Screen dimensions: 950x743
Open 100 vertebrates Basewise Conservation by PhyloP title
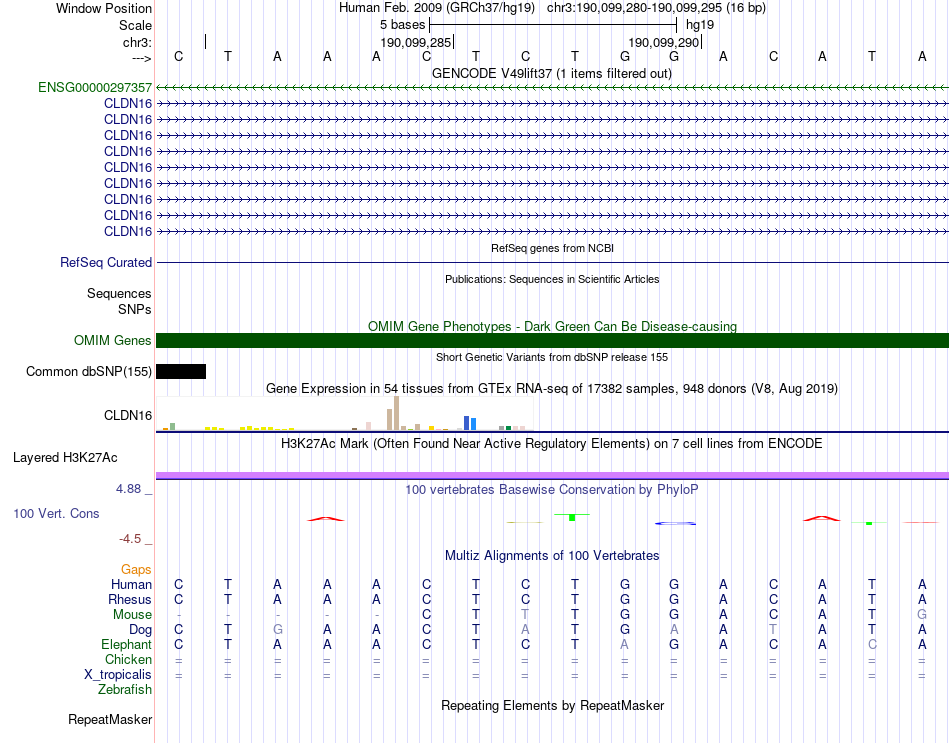click(x=552, y=490)
